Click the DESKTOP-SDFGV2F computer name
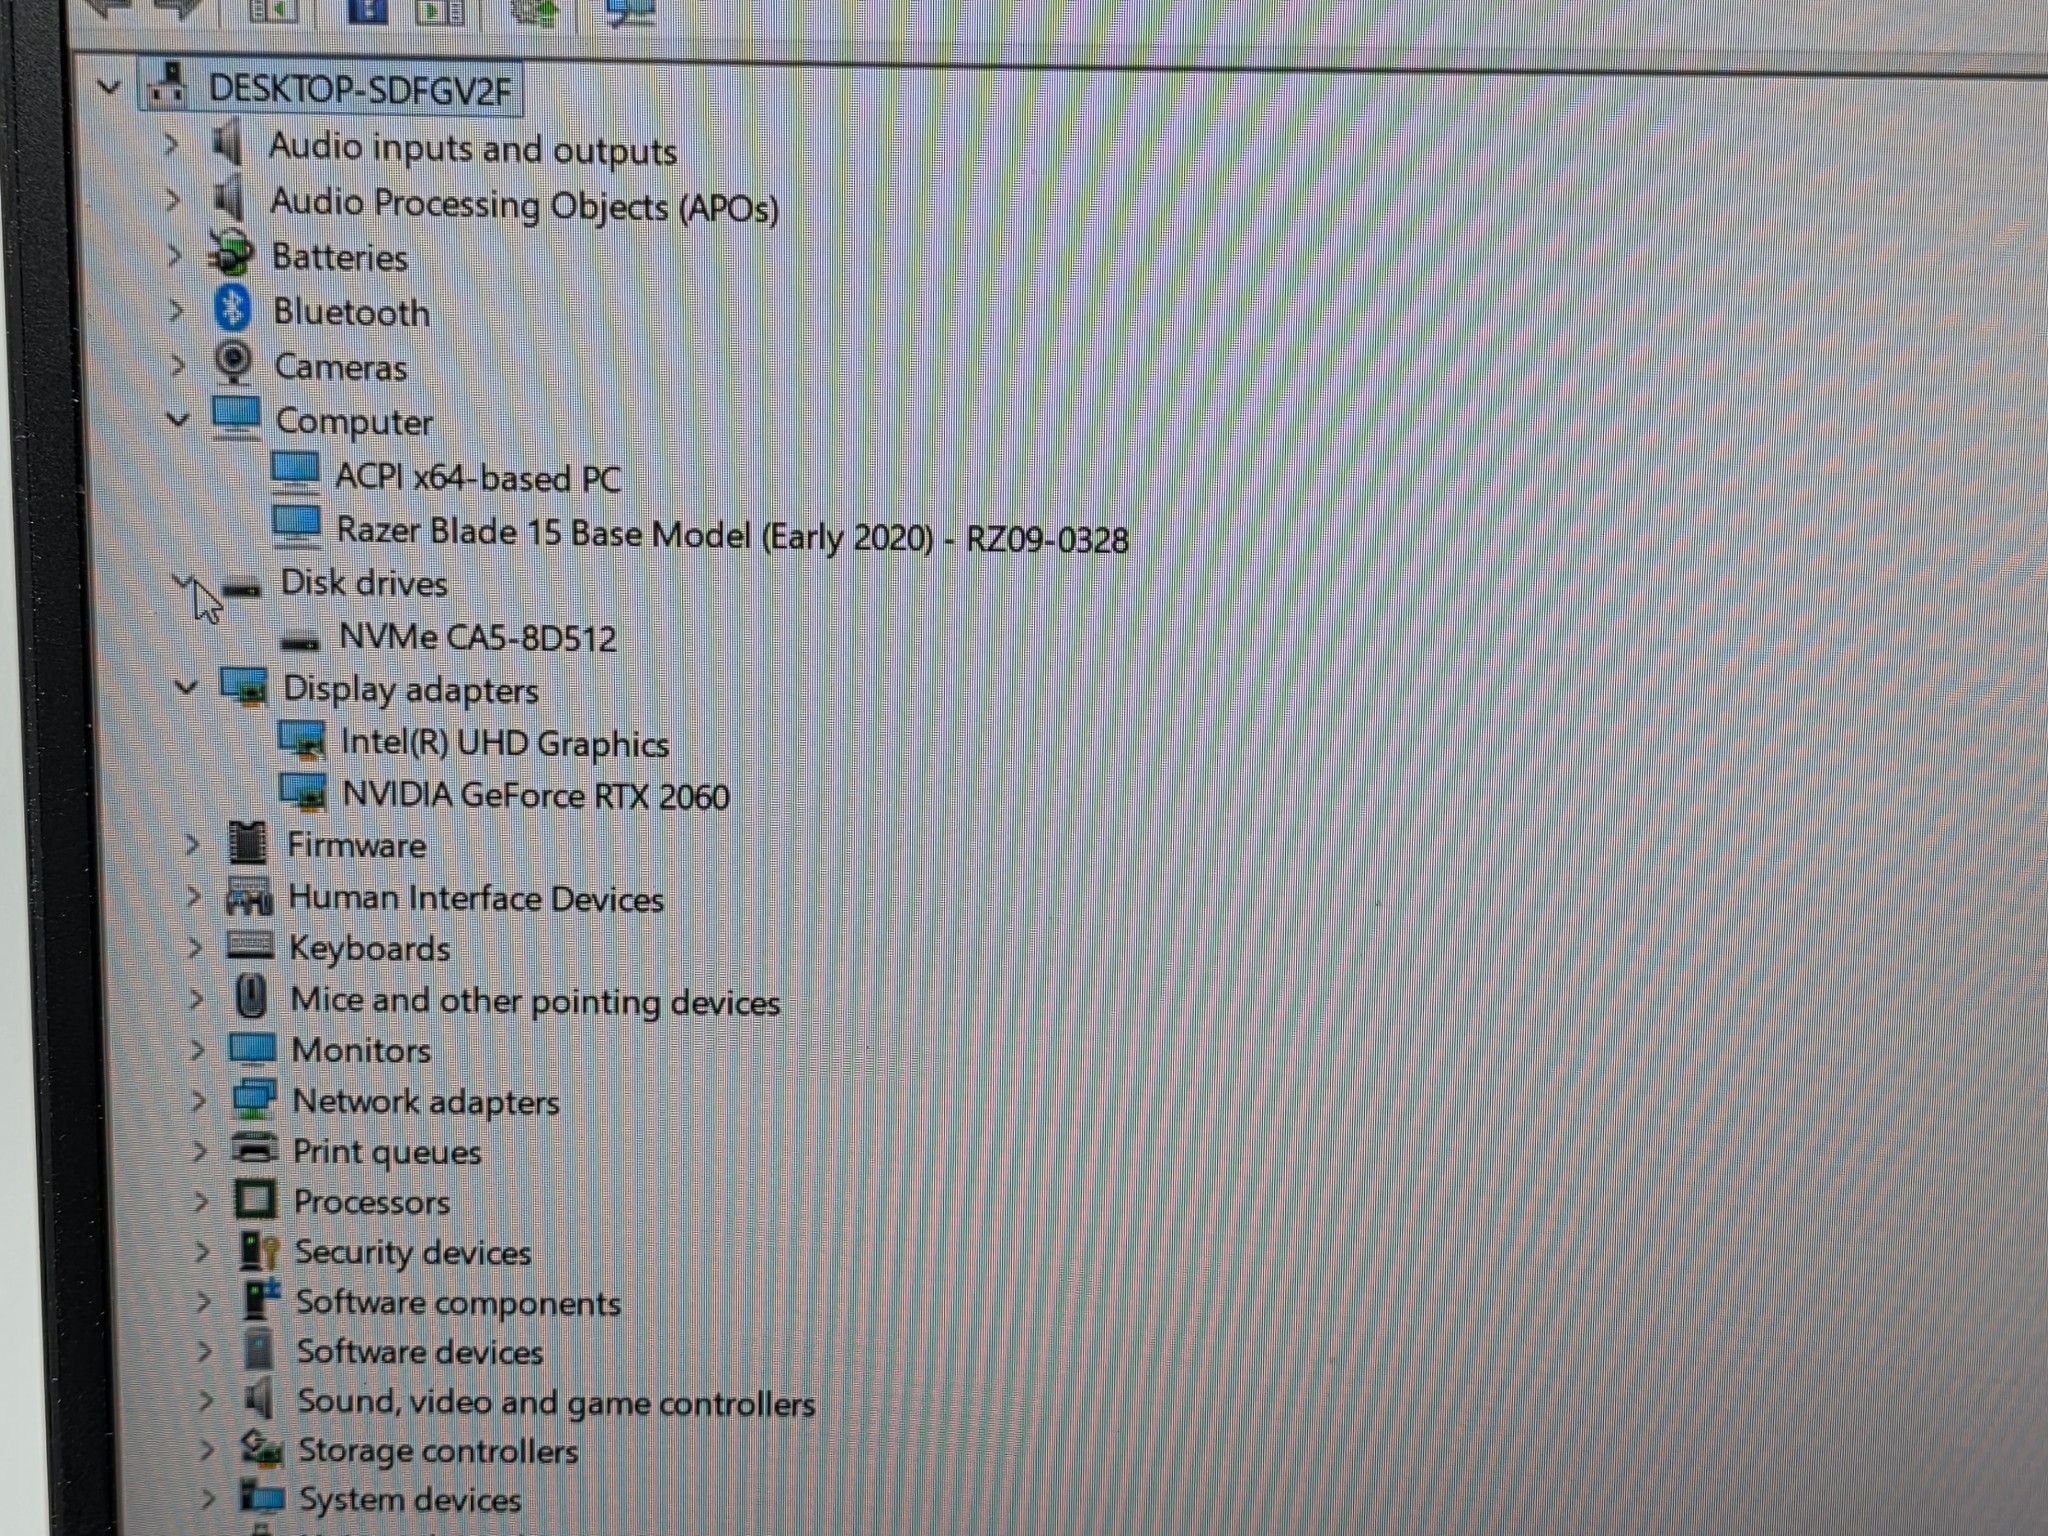The width and height of the screenshot is (2048, 1536). [360, 89]
